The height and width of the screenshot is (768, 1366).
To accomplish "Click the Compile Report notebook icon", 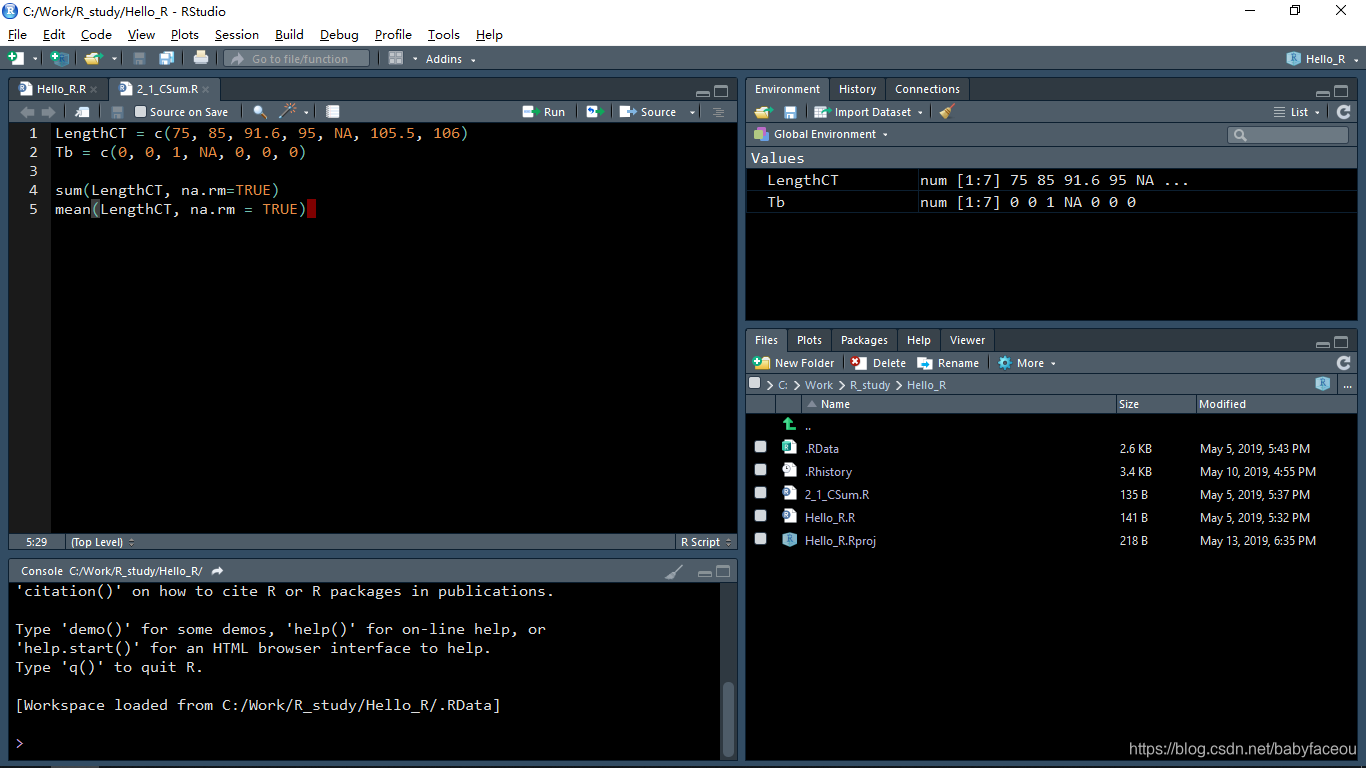I will pos(333,112).
